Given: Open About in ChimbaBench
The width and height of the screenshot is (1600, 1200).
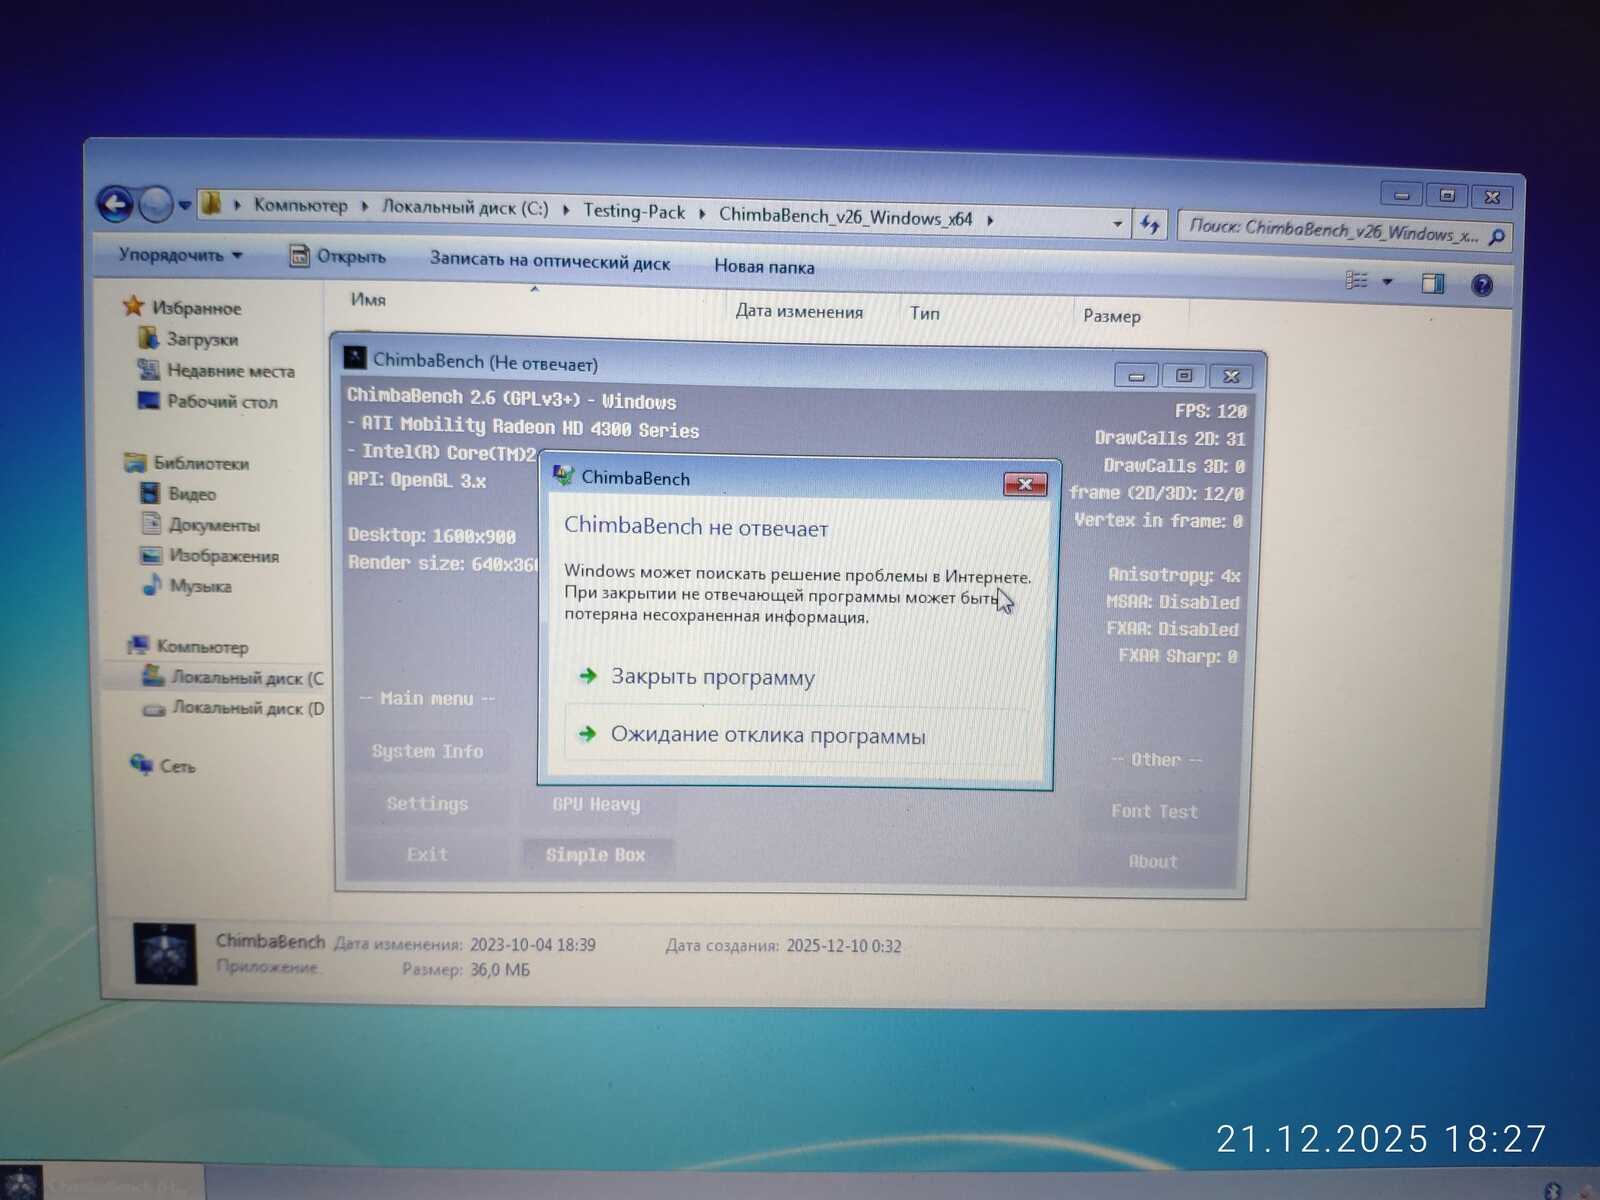Looking at the screenshot, I should click(1153, 862).
